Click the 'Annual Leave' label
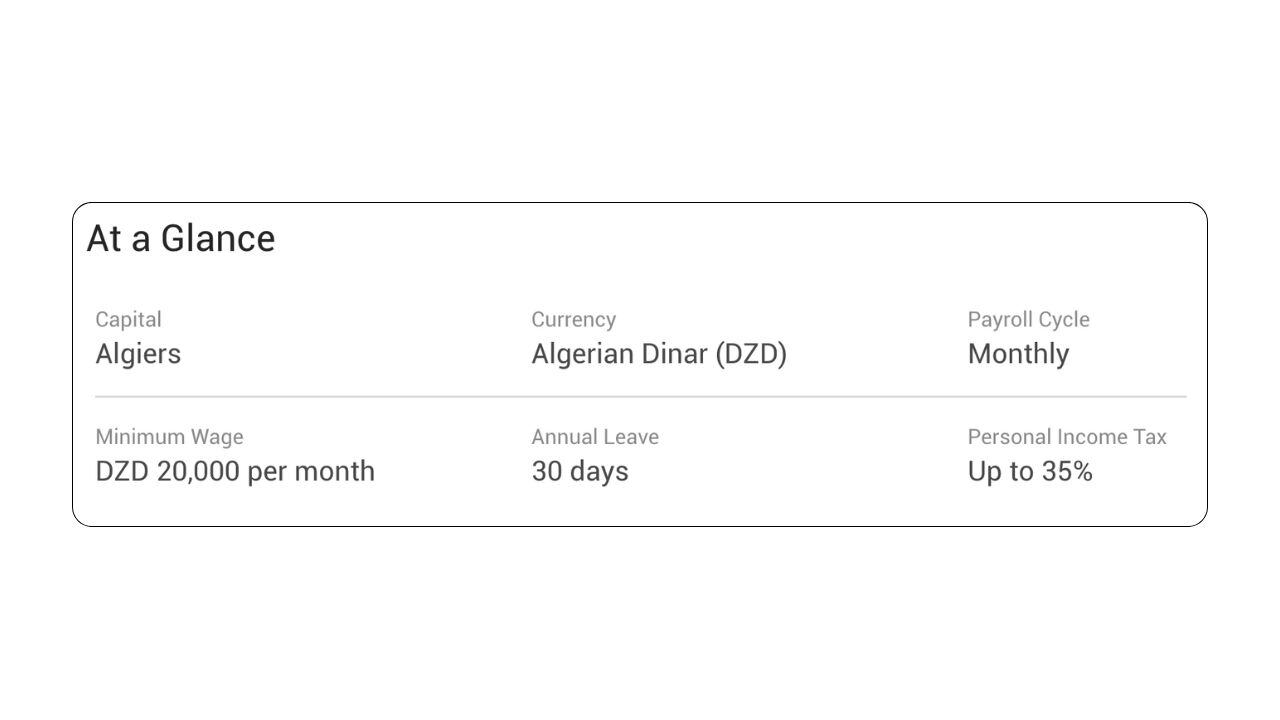This screenshot has width=1280, height=720. (595, 437)
